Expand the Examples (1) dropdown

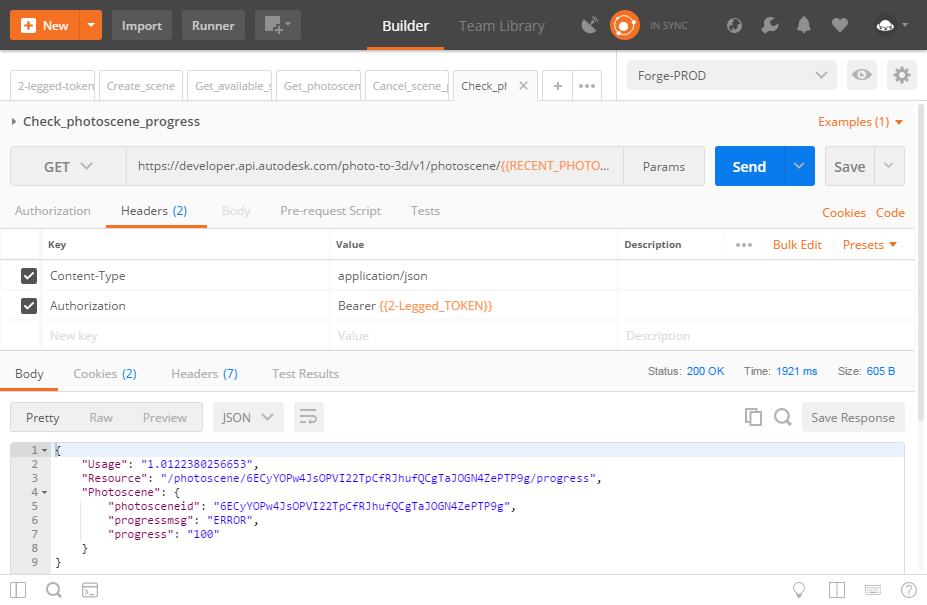[x=860, y=122]
